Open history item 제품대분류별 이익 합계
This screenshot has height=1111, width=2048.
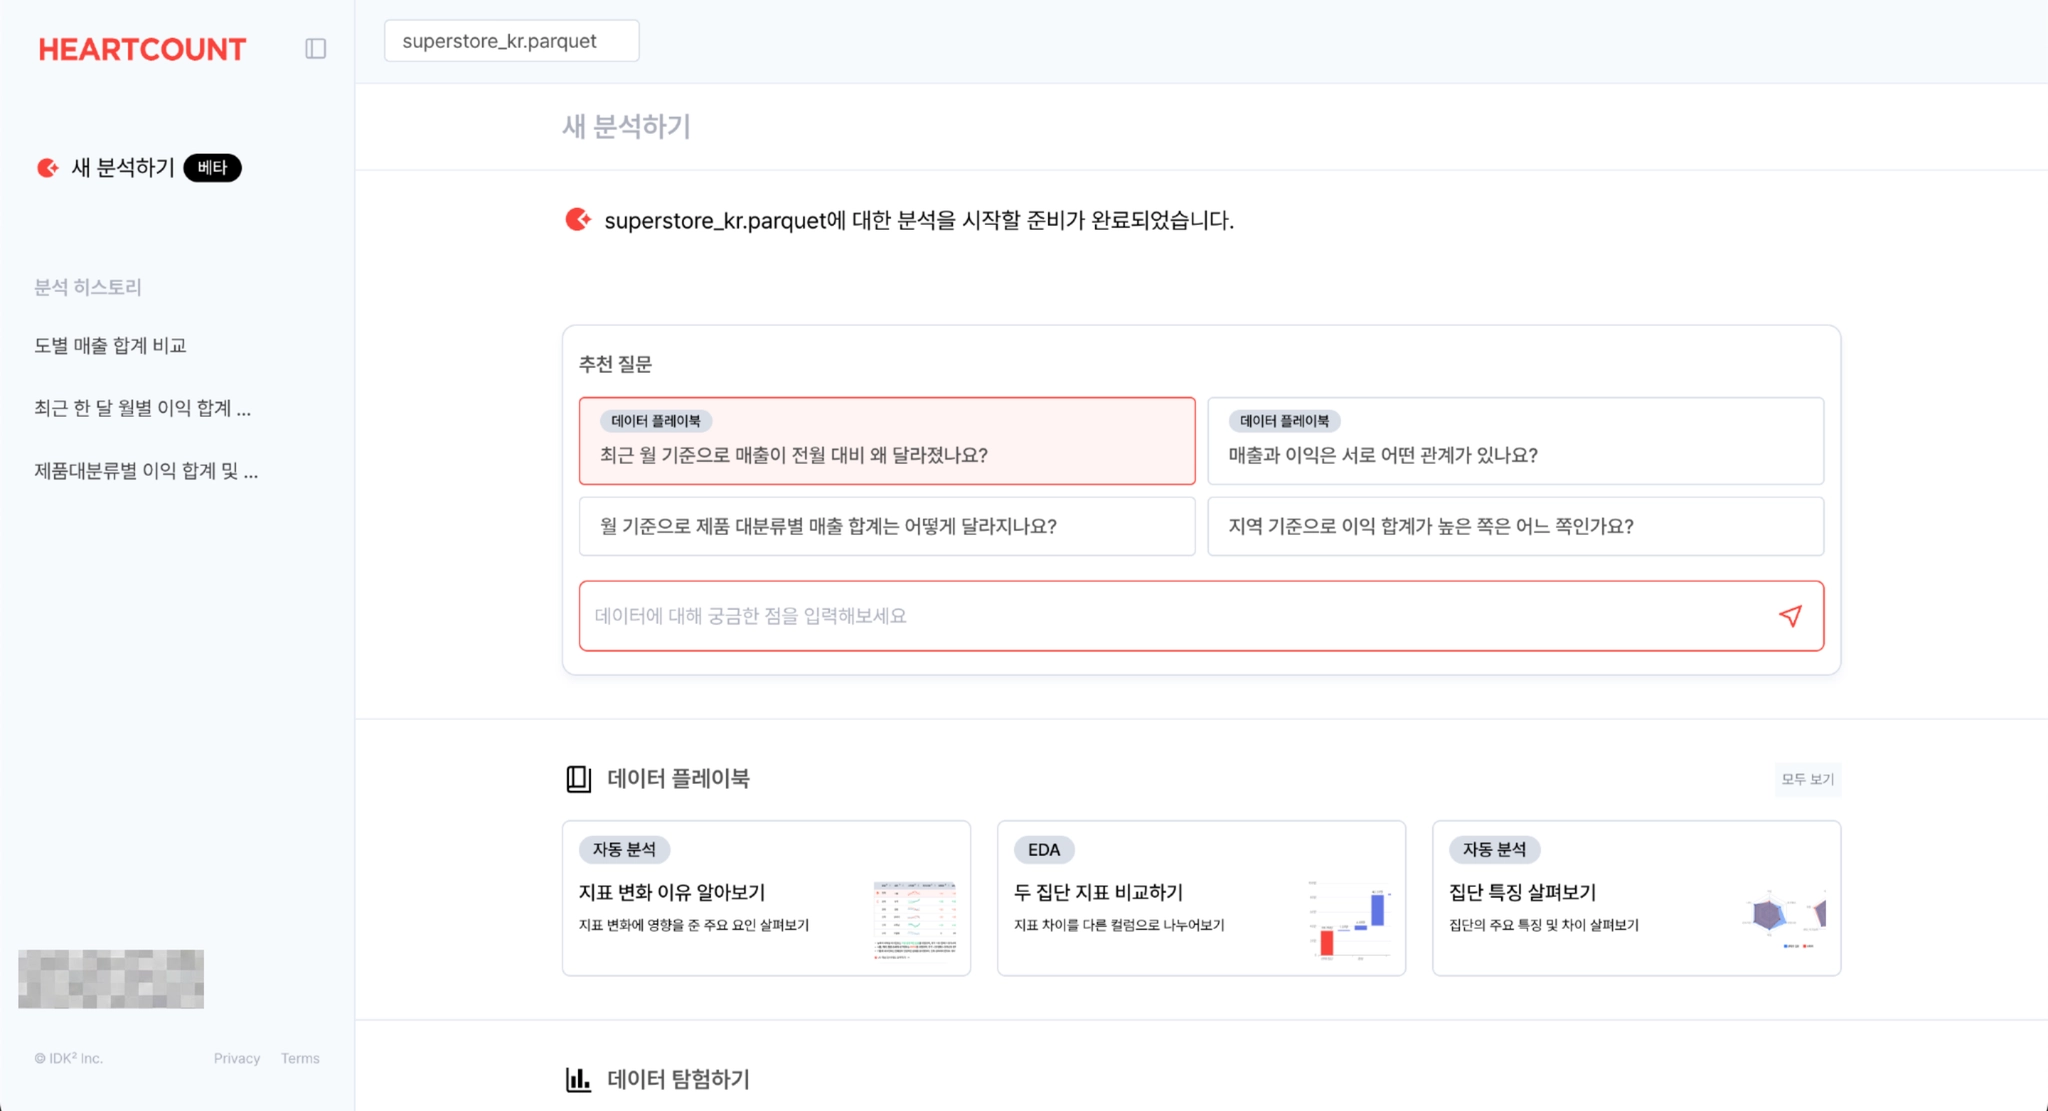click(x=146, y=471)
